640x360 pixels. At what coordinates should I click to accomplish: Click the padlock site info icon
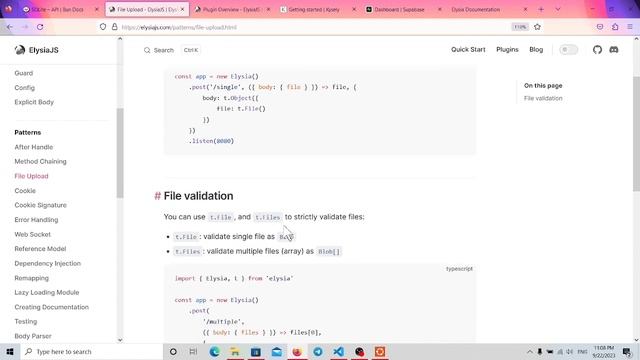click(115, 27)
